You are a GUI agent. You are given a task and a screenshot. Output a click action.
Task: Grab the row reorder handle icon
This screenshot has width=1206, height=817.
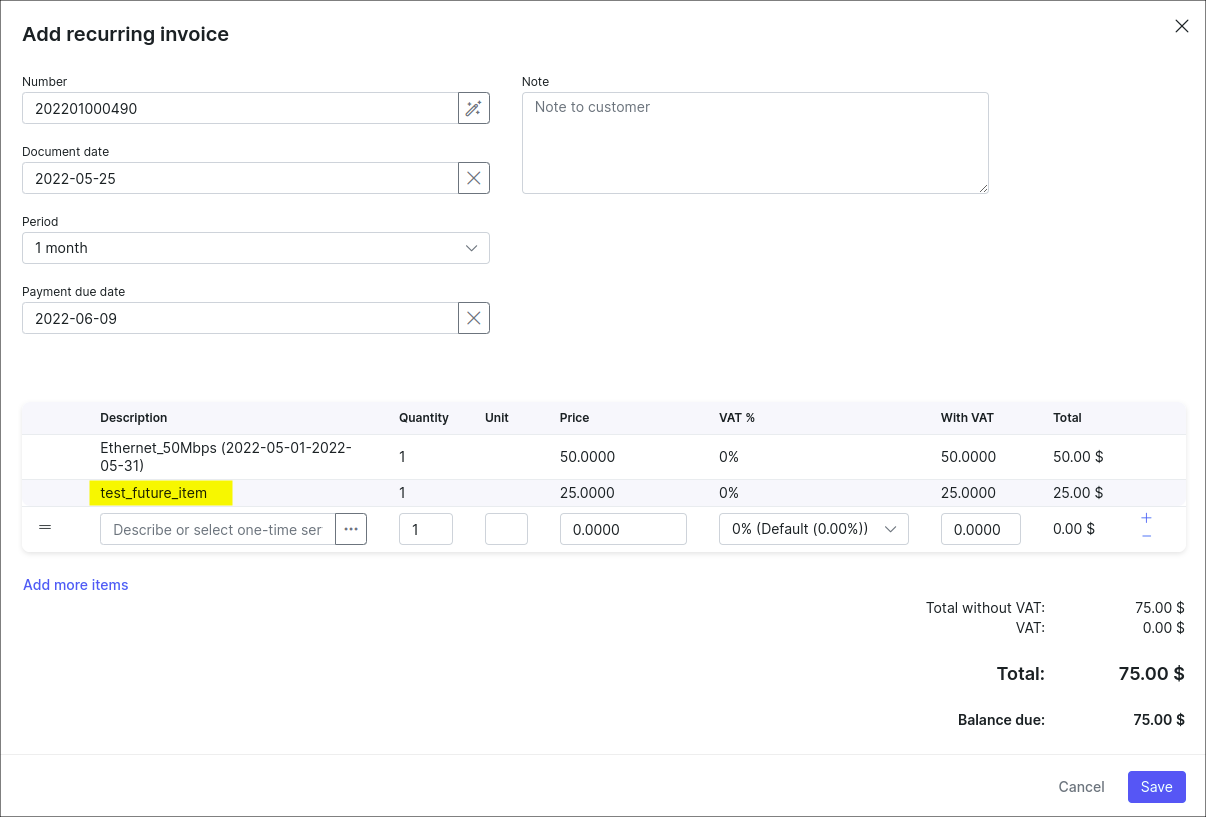point(45,527)
